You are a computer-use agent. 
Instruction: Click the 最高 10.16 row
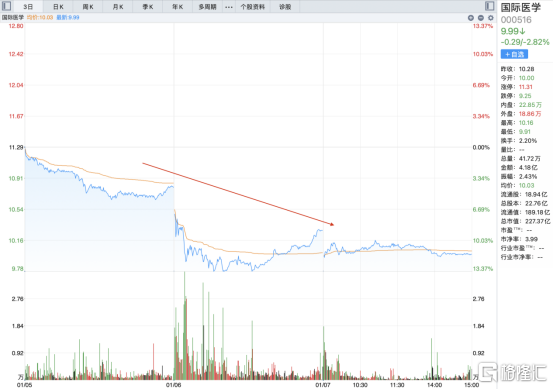pyautogui.click(x=517, y=123)
